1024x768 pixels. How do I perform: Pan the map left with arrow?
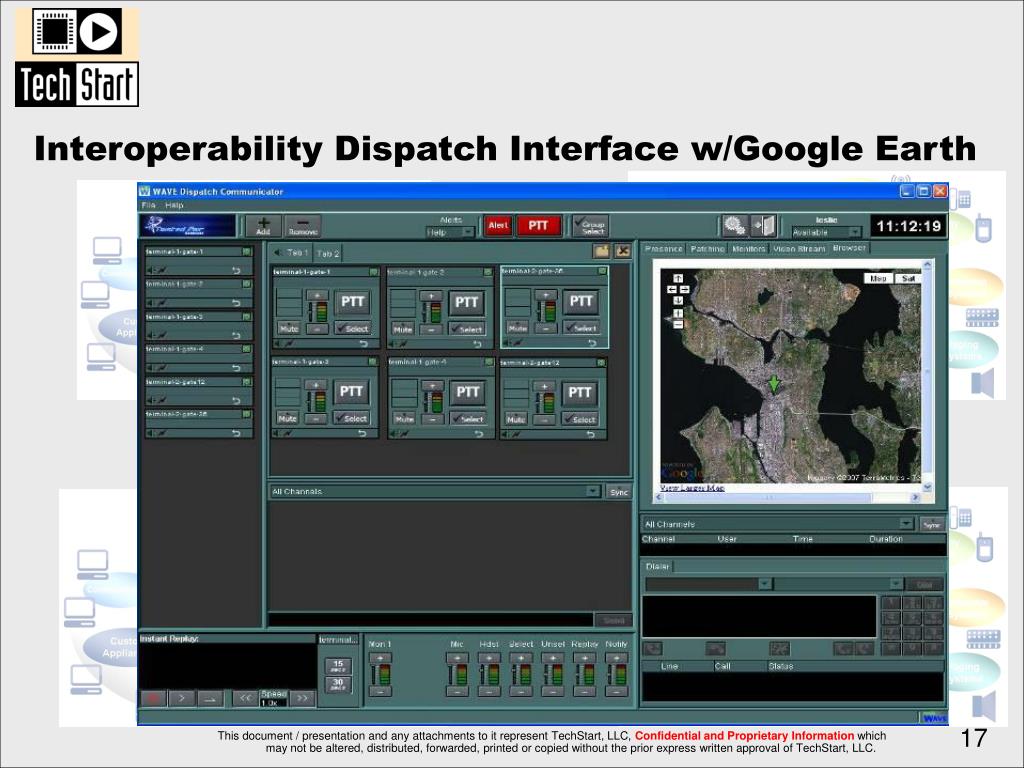point(671,289)
